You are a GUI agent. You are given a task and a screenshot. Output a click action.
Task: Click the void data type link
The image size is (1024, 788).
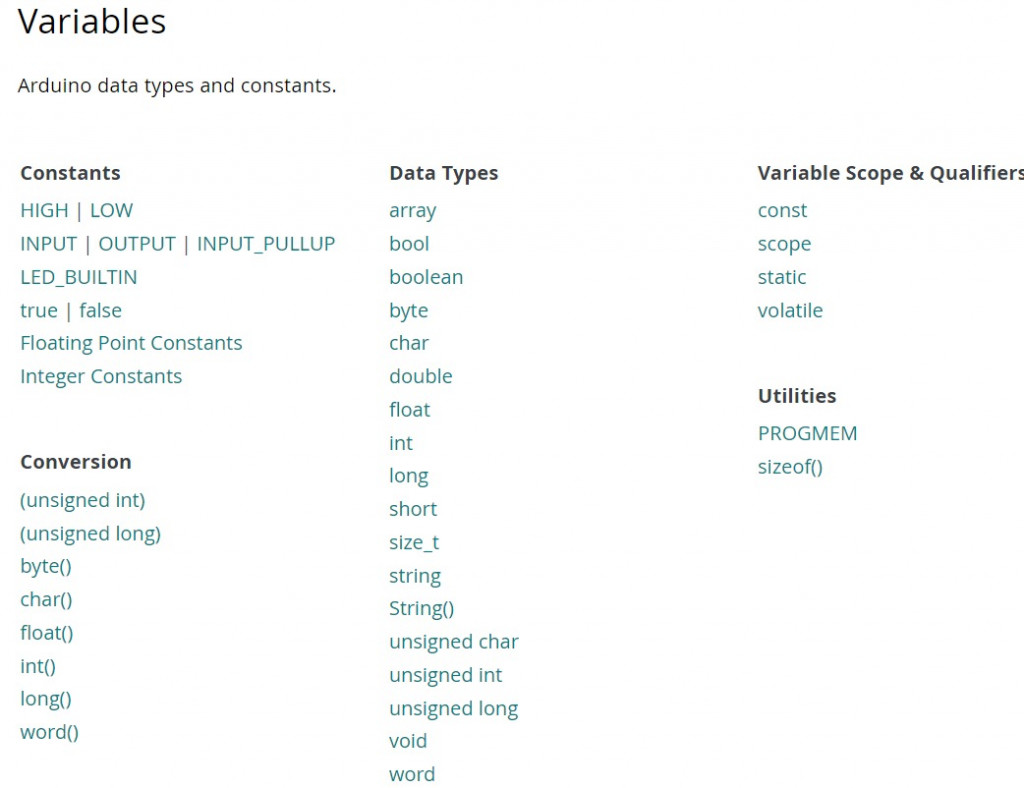408,741
